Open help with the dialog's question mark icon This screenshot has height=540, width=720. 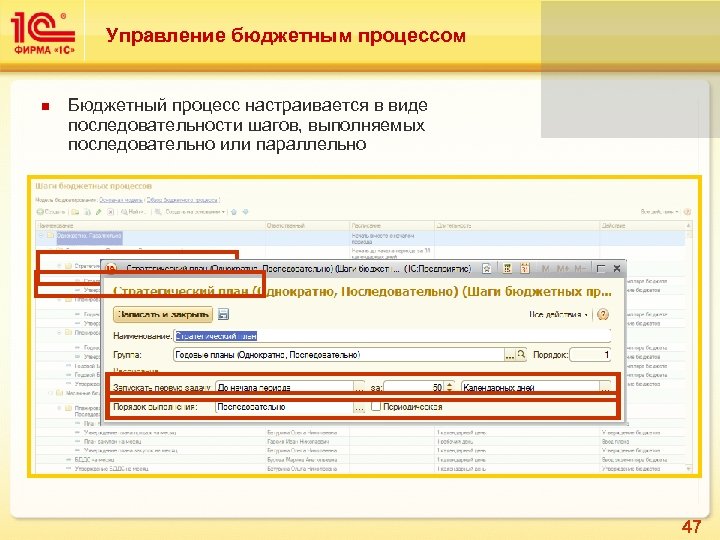(603, 315)
